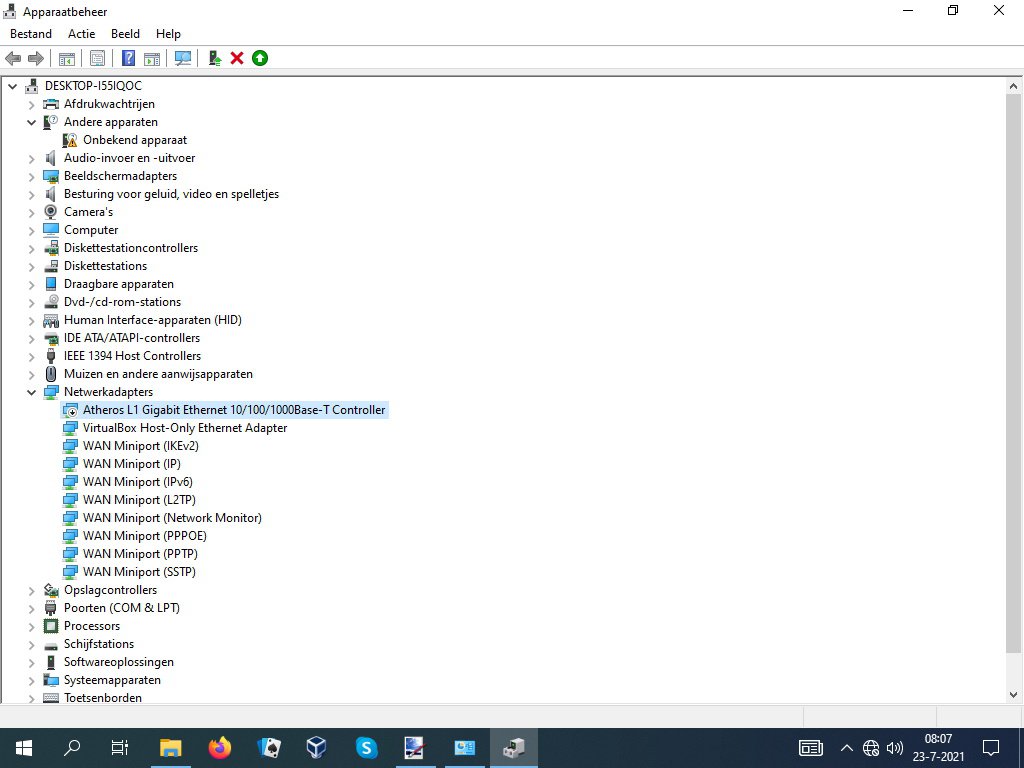The height and width of the screenshot is (768, 1024).
Task: Open Skype from the taskbar
Action: (366, 748)
